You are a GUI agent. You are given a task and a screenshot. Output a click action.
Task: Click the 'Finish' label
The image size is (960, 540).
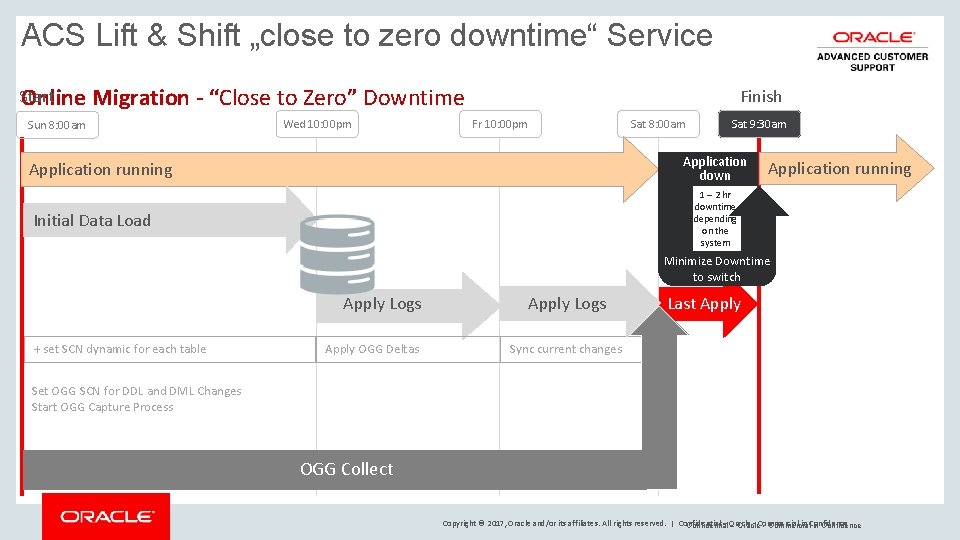click(761, 97)
